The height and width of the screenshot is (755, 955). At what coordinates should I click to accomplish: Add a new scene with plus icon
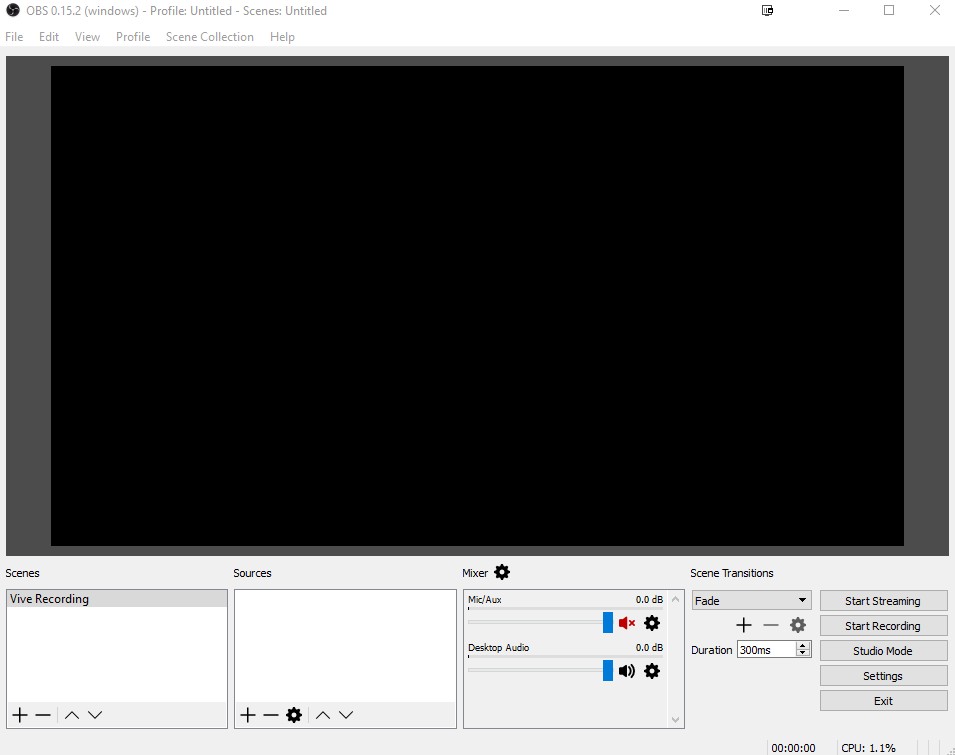pyautogui.click(x=20, y=715)
